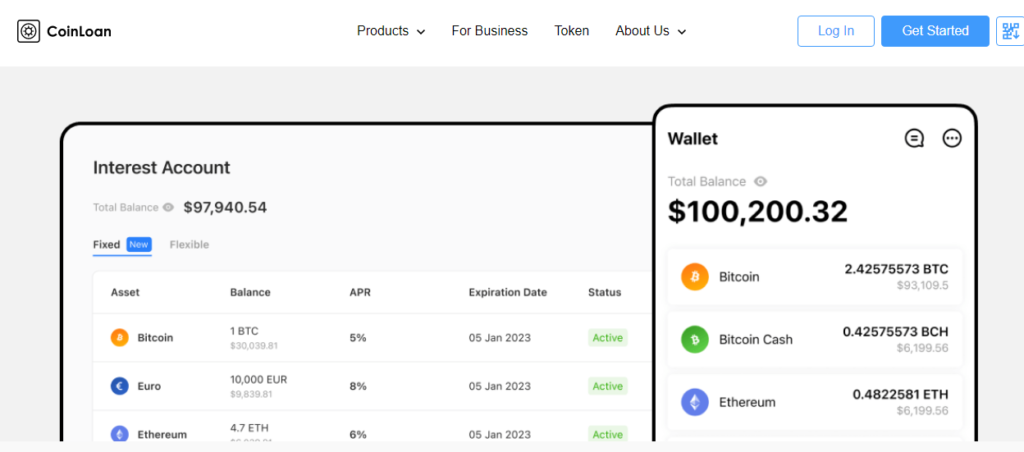The width and height of the screenshot is (1024, 452).
Task: Expand the Products dropdown menu
Action: (391, 31)
